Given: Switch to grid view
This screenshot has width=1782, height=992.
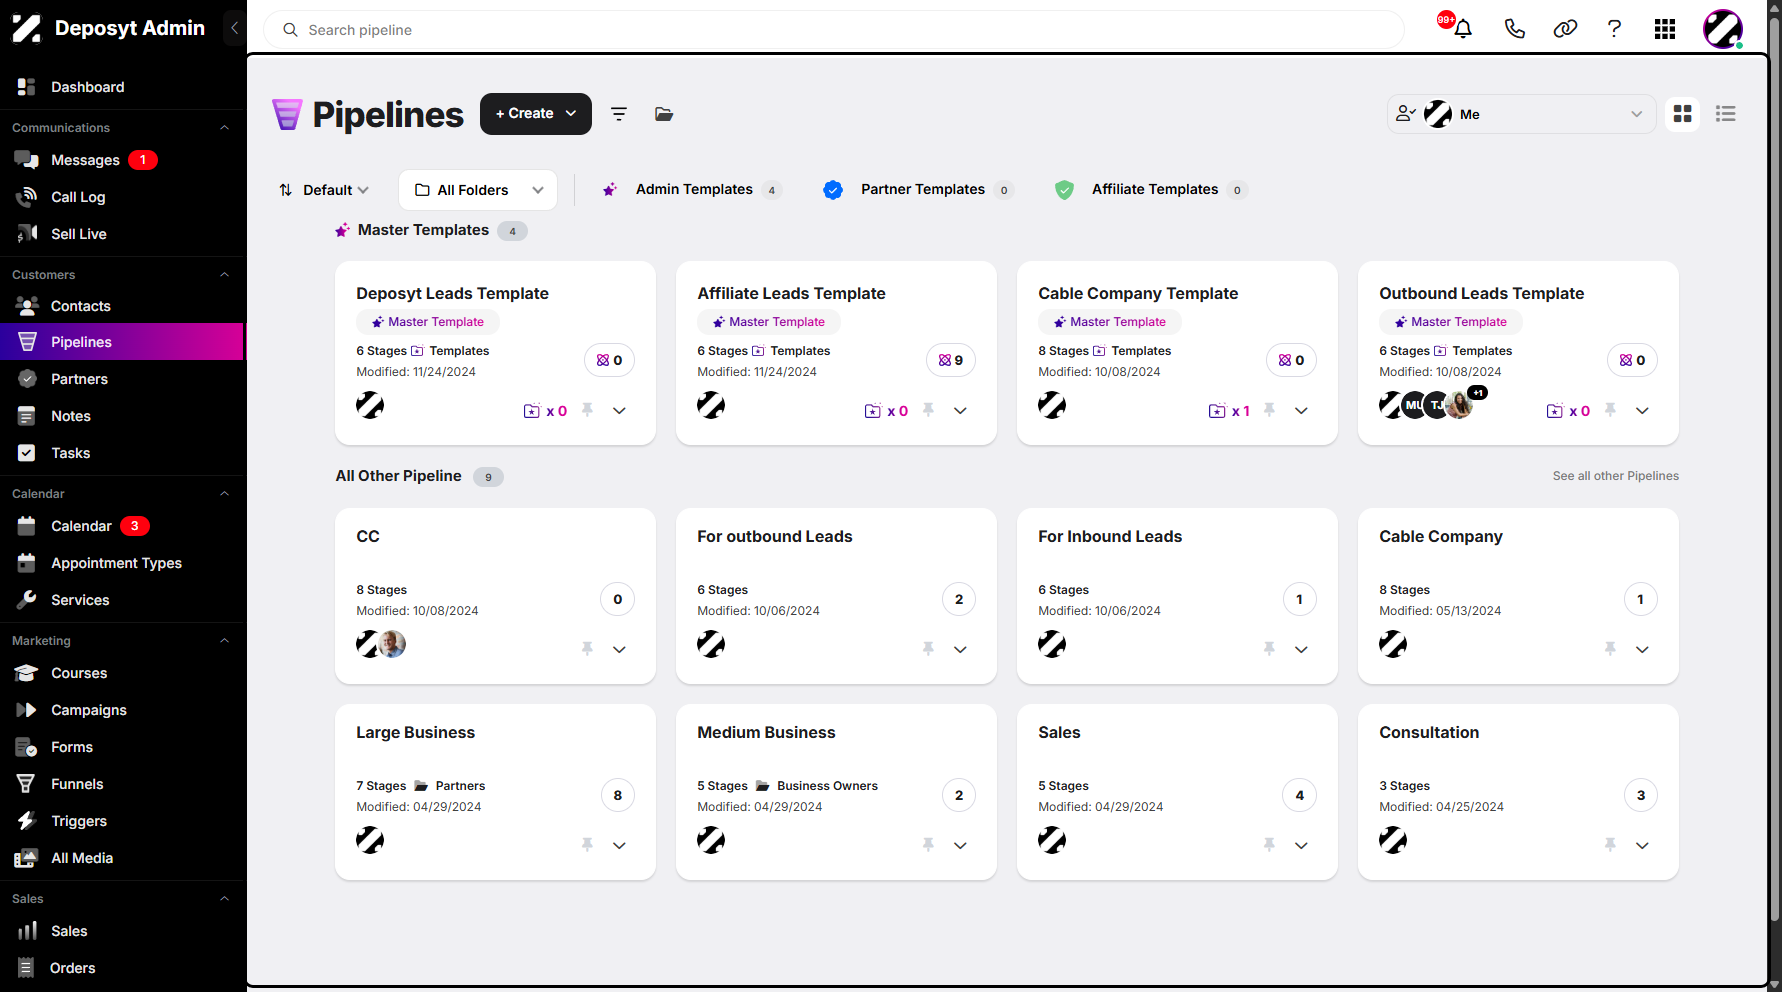Looking at the screenshot, I should tap(1683, 114).
